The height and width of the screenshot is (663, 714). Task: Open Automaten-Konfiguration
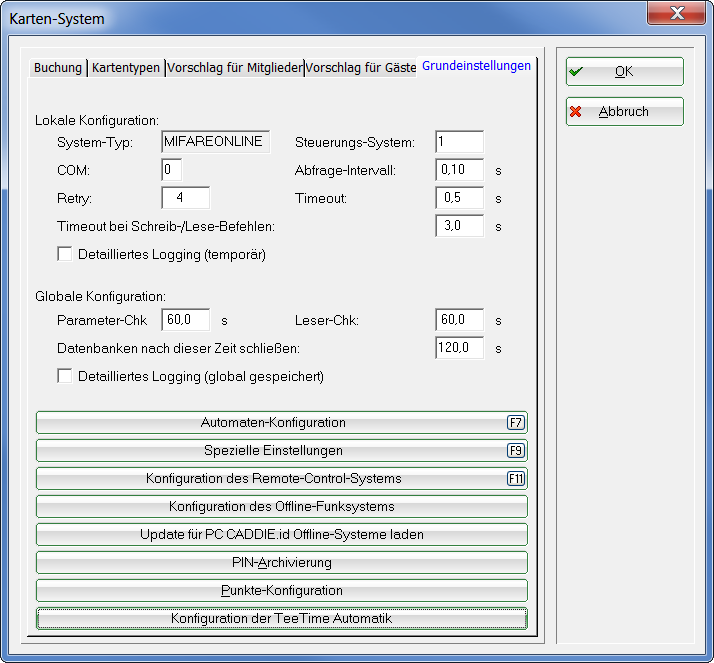pos(281,423)
